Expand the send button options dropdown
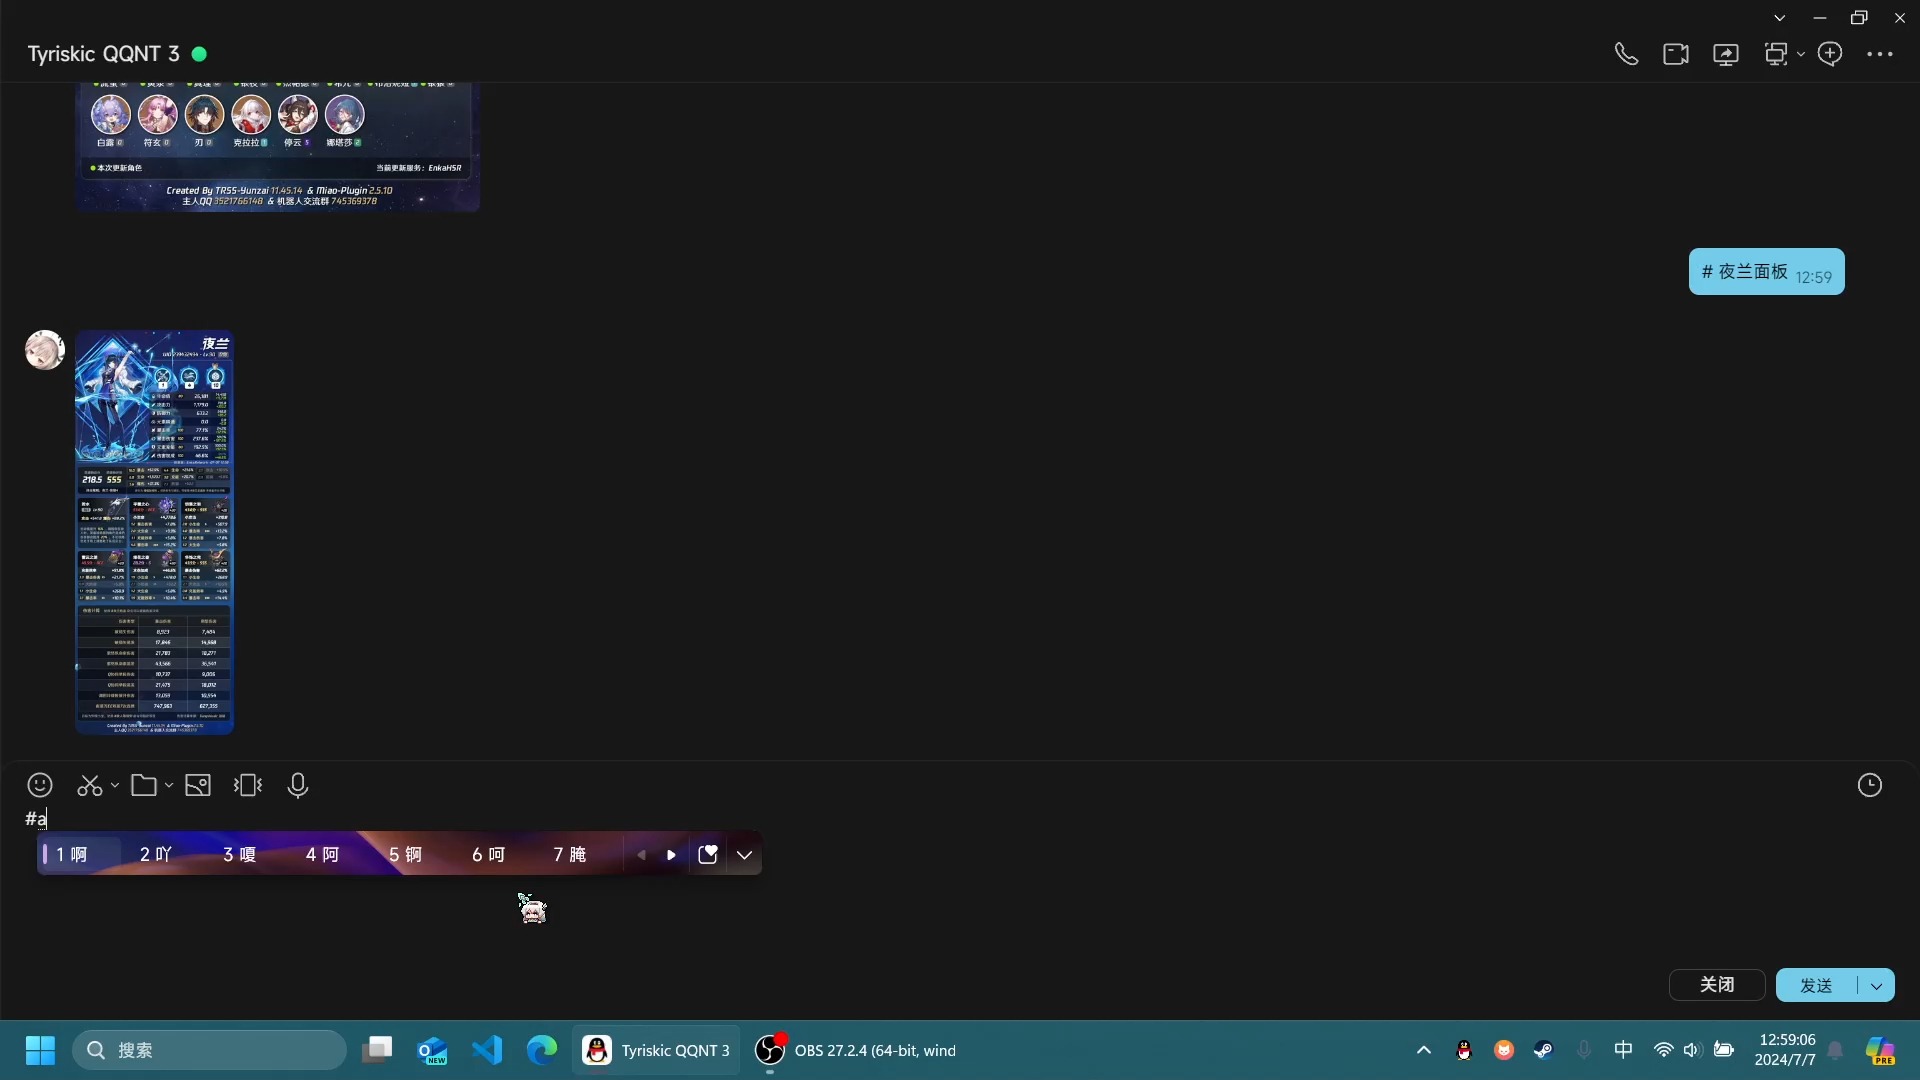 (x=1876, y=986)
